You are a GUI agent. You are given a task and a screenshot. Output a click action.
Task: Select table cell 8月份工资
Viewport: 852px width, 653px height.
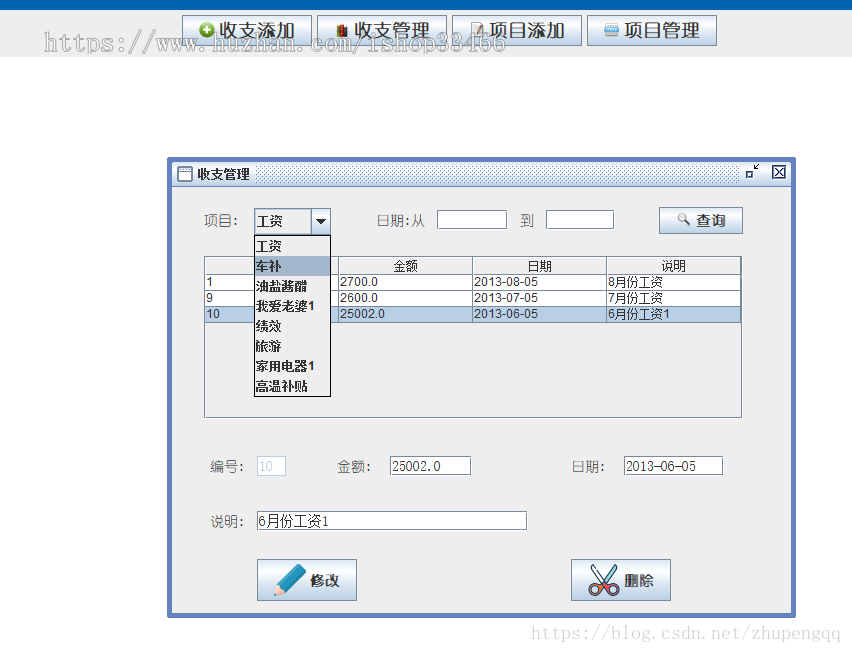point(674,282)
